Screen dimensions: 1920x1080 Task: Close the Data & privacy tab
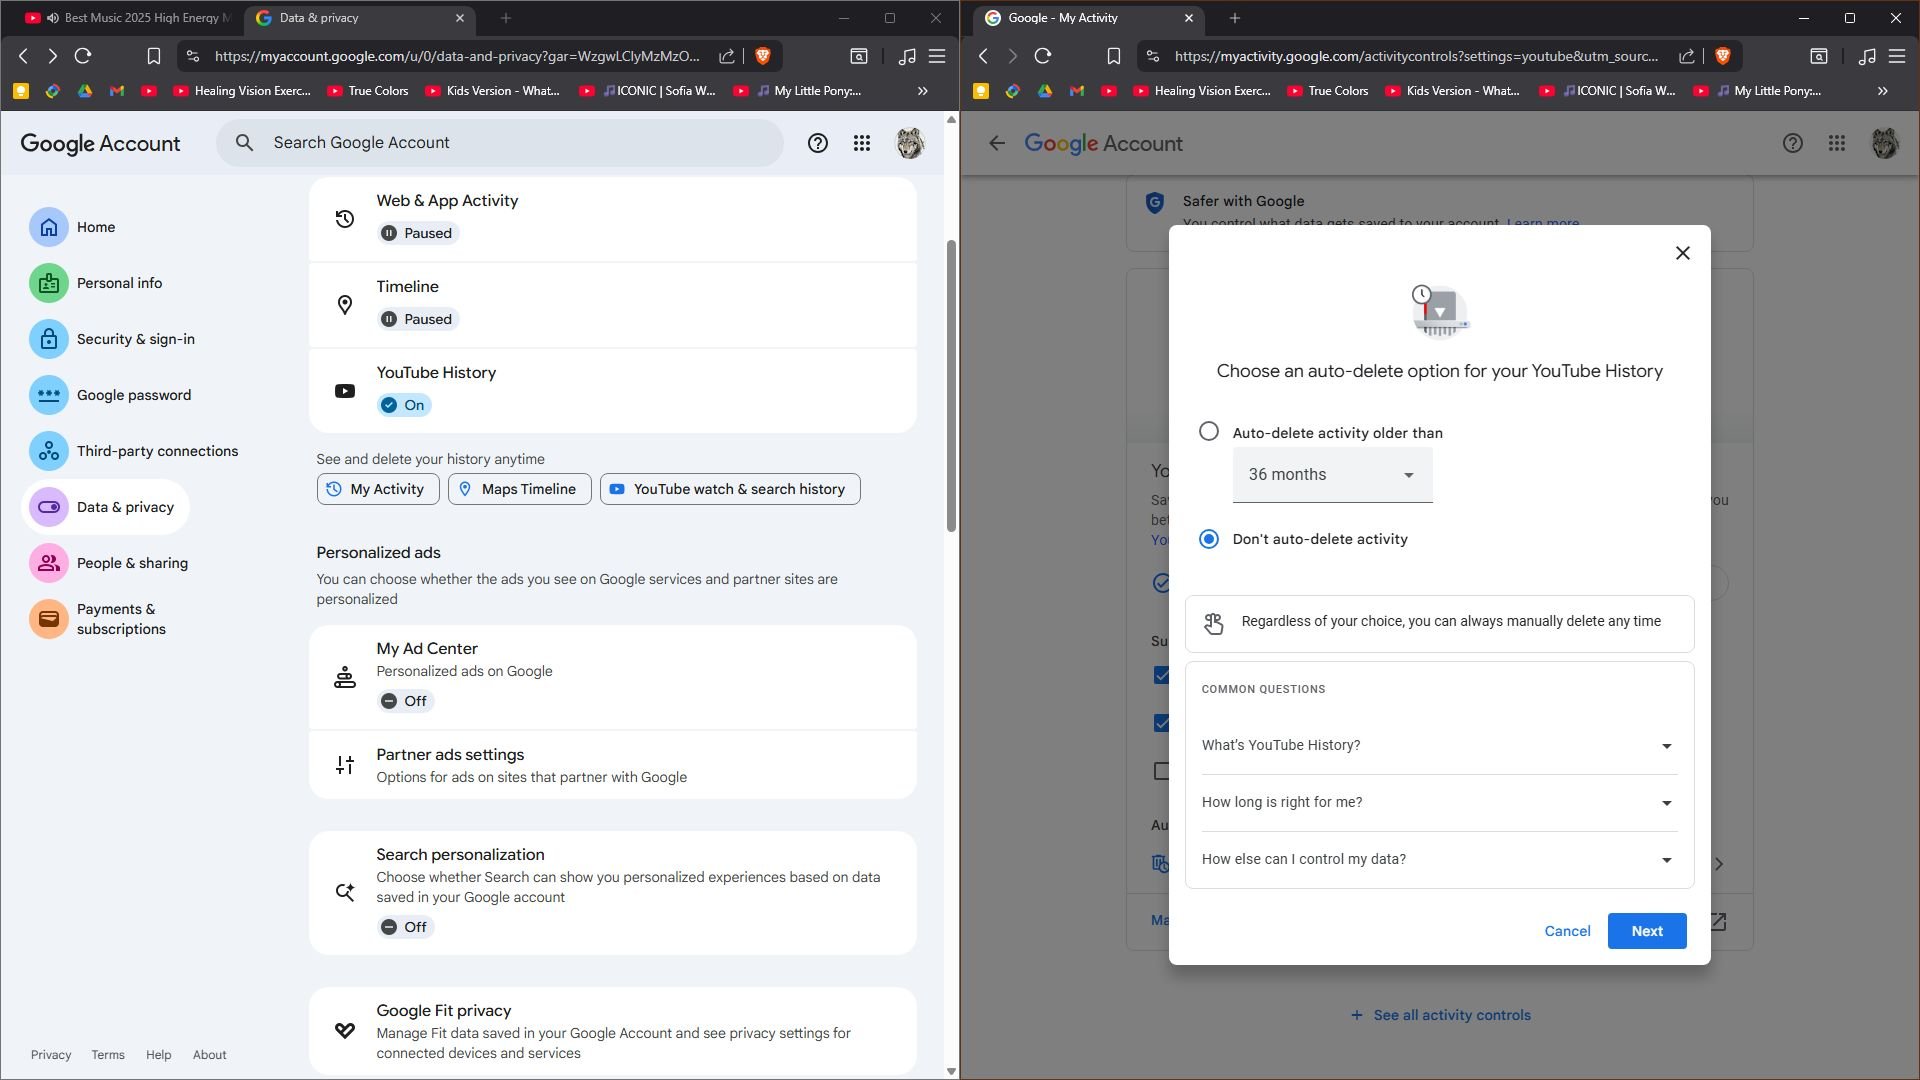(460, 18)
